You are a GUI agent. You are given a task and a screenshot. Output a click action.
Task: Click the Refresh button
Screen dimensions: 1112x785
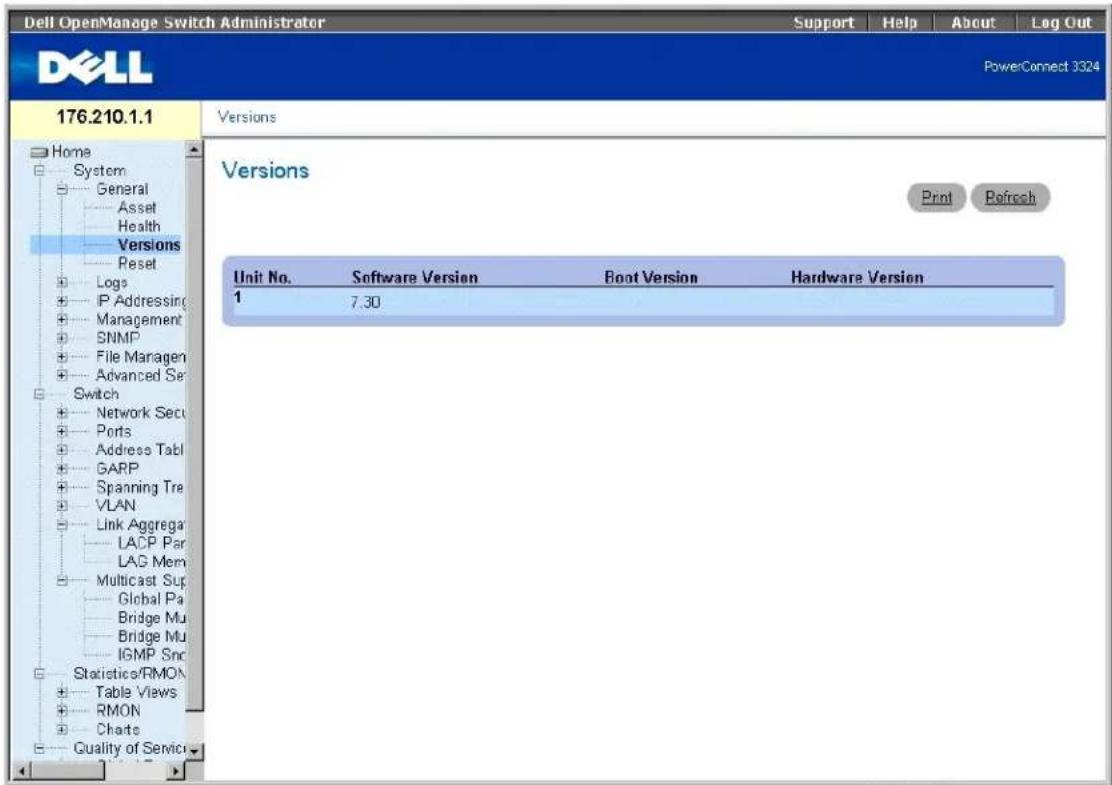click(x=1010, y=197)
